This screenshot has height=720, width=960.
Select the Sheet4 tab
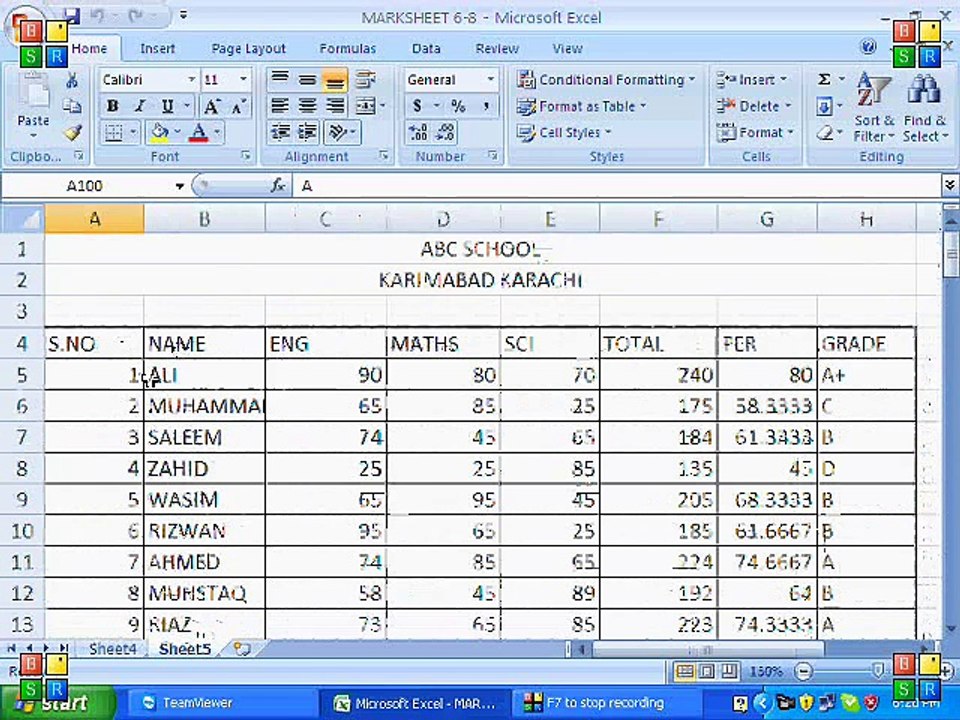coord(112,648)
